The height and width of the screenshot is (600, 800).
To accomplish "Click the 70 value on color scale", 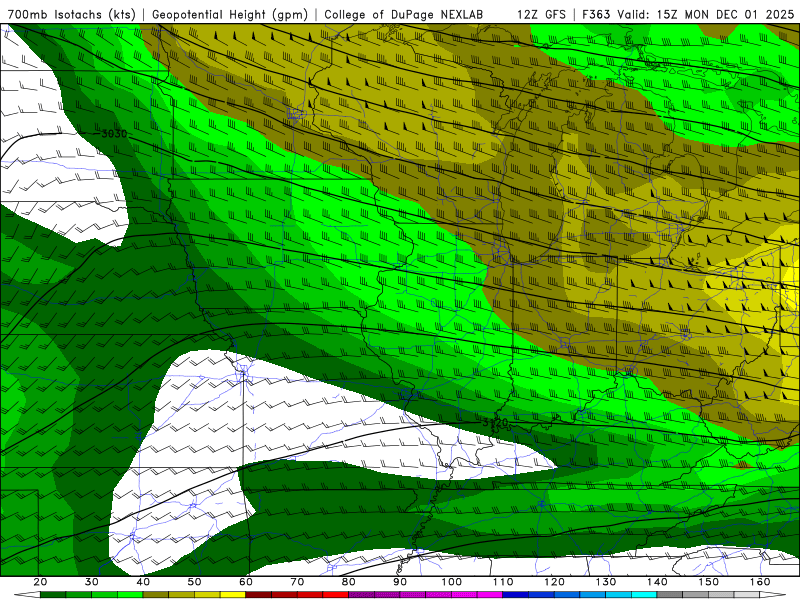I will pyautogui.click(x=297, y=582).
